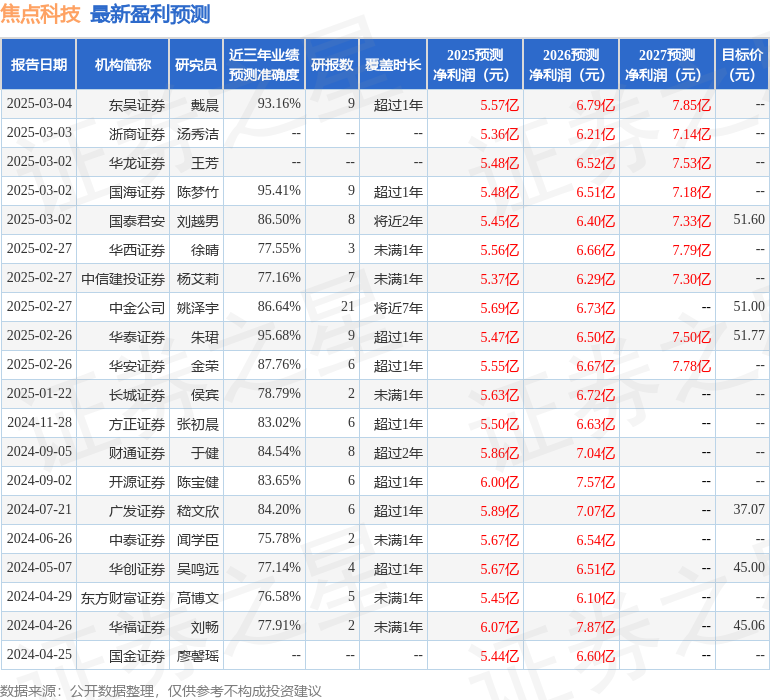Image resolution: width=770 pixels, height=700 pixels.
Task: Click analyst name 戴晨
Action: click(x=205, y=105)
